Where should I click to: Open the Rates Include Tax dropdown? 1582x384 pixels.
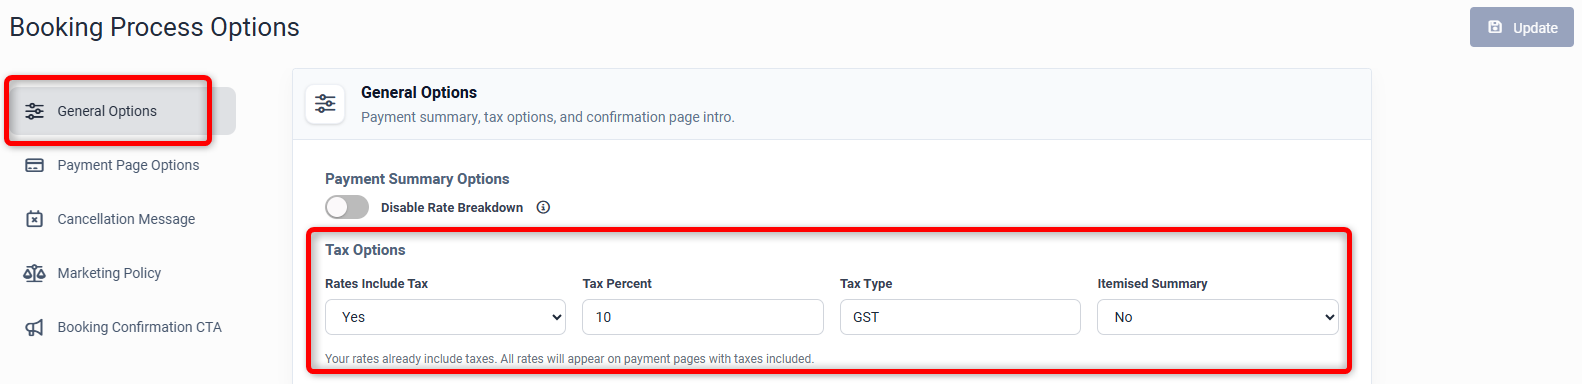(445, 317)
